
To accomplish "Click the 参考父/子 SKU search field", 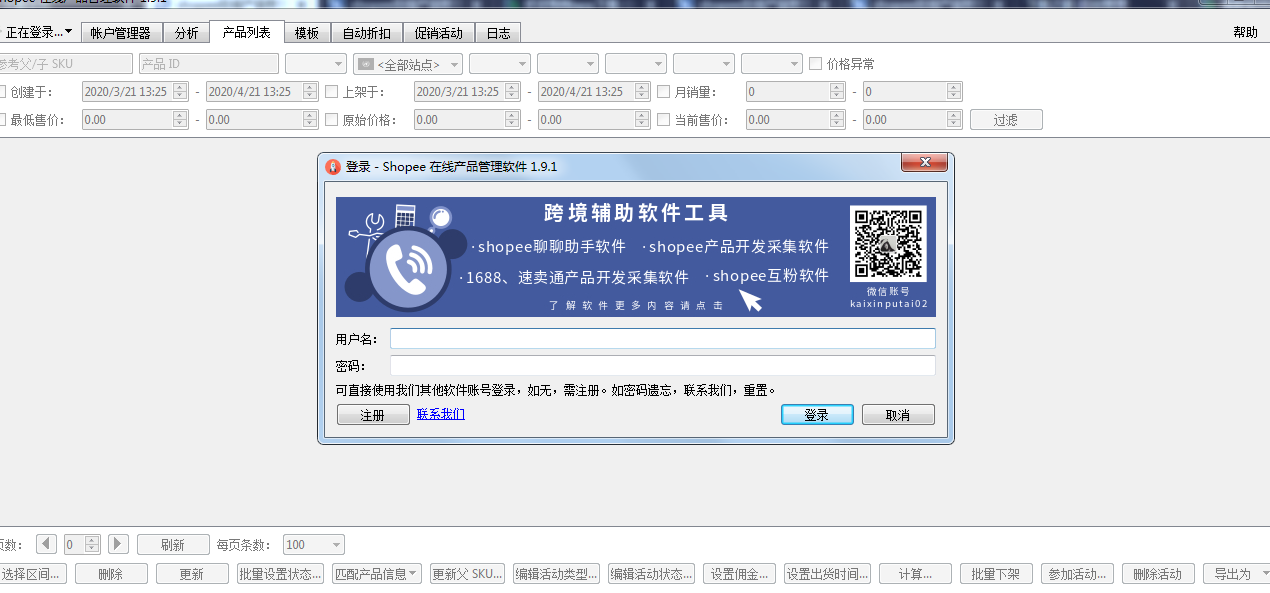I will 66,64.
